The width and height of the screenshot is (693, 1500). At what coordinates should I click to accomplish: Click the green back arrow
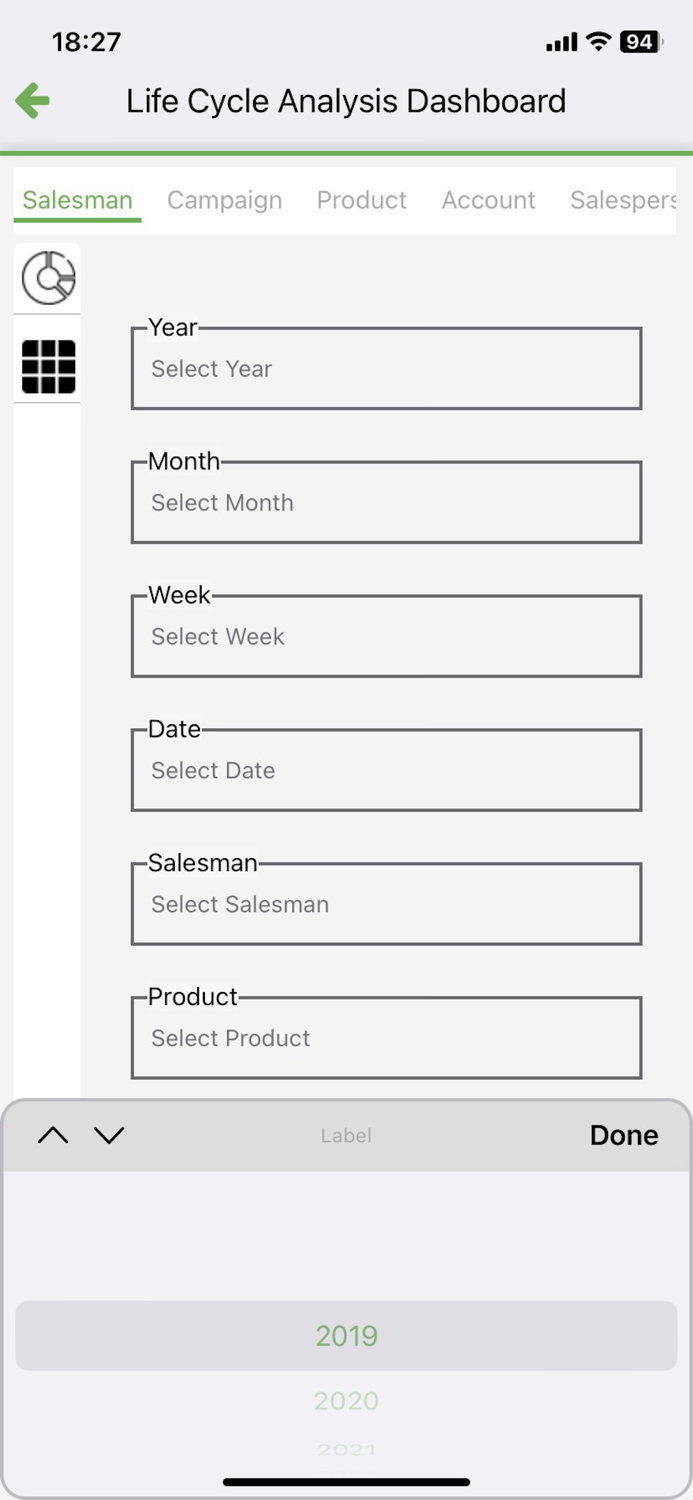pyautogui.click(x=32, y=100)
